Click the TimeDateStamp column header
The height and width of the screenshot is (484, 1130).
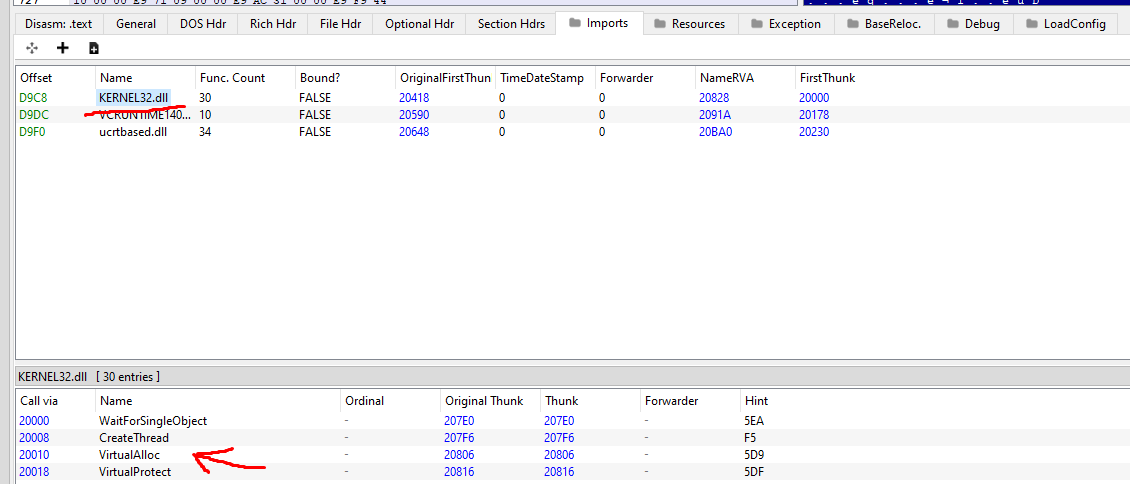[x=545, y=78]
